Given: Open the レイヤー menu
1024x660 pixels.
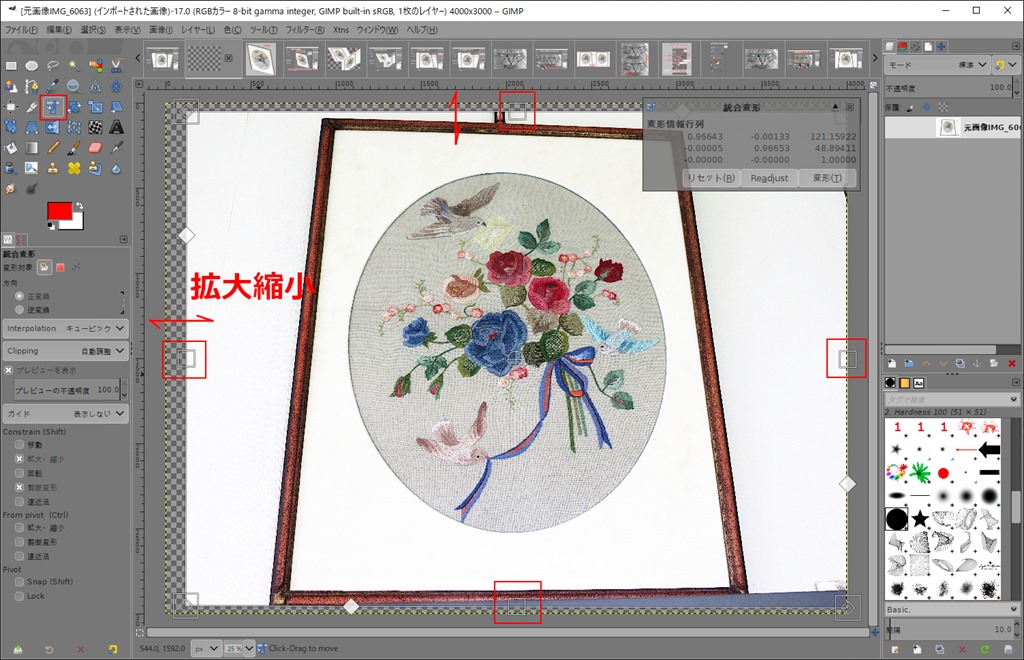Looking at the screenshot, I should (x=197, y=30).
